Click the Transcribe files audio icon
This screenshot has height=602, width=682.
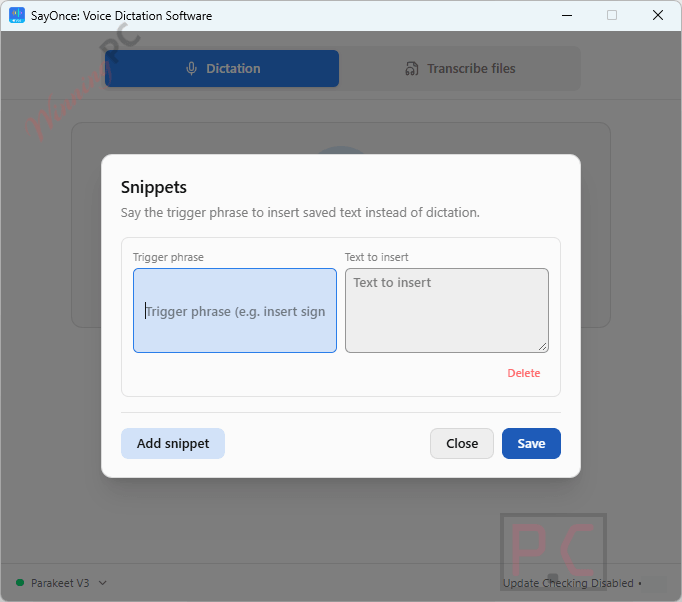pos(411,69)
